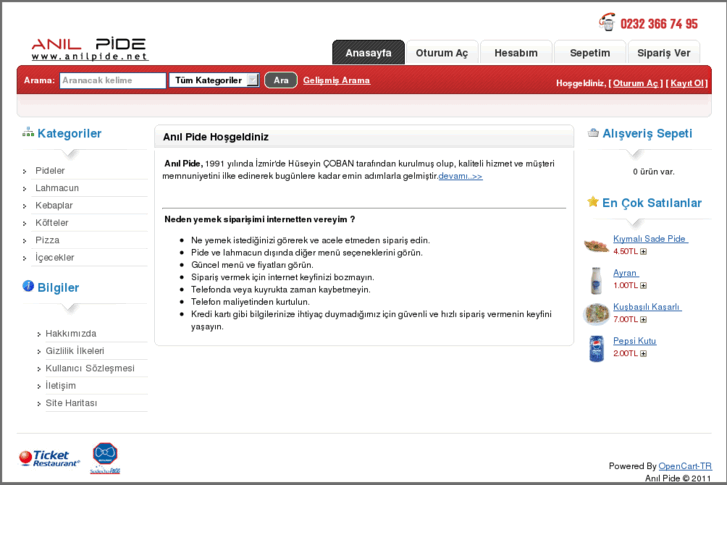The width and height of the screenshot is (727, 545).
Task: Select the İçecekler category
Action: (x=55, y=257)
